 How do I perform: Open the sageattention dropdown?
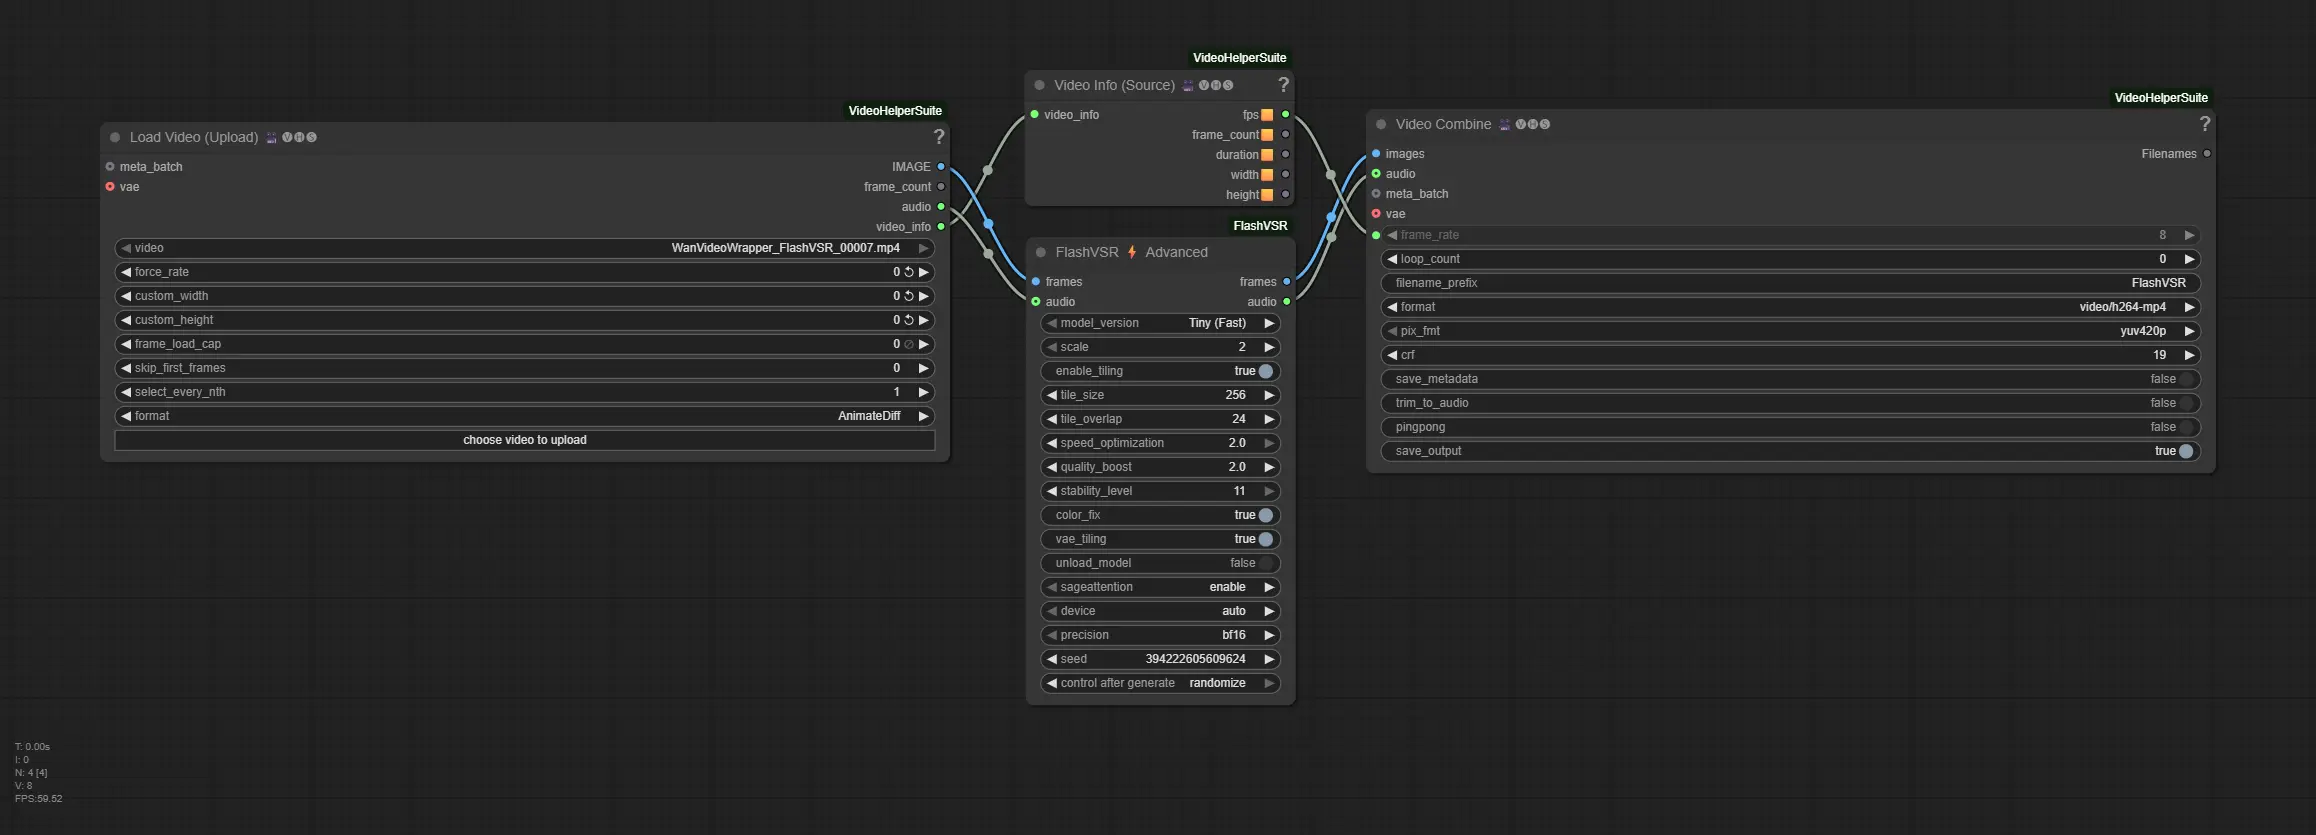point(1160,587)
